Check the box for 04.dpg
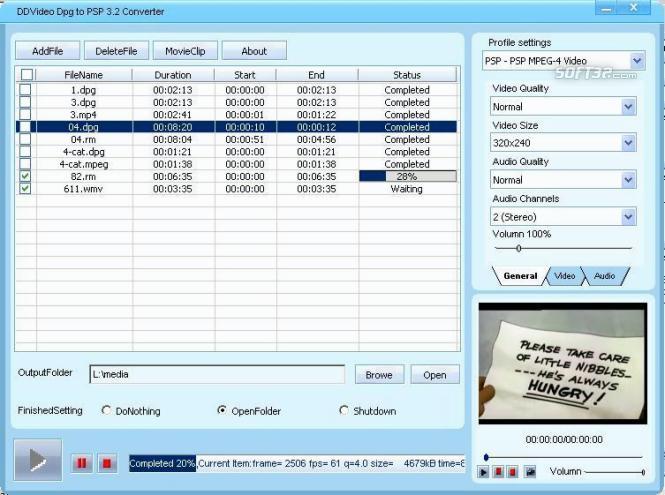 click(x=25, y=126)
